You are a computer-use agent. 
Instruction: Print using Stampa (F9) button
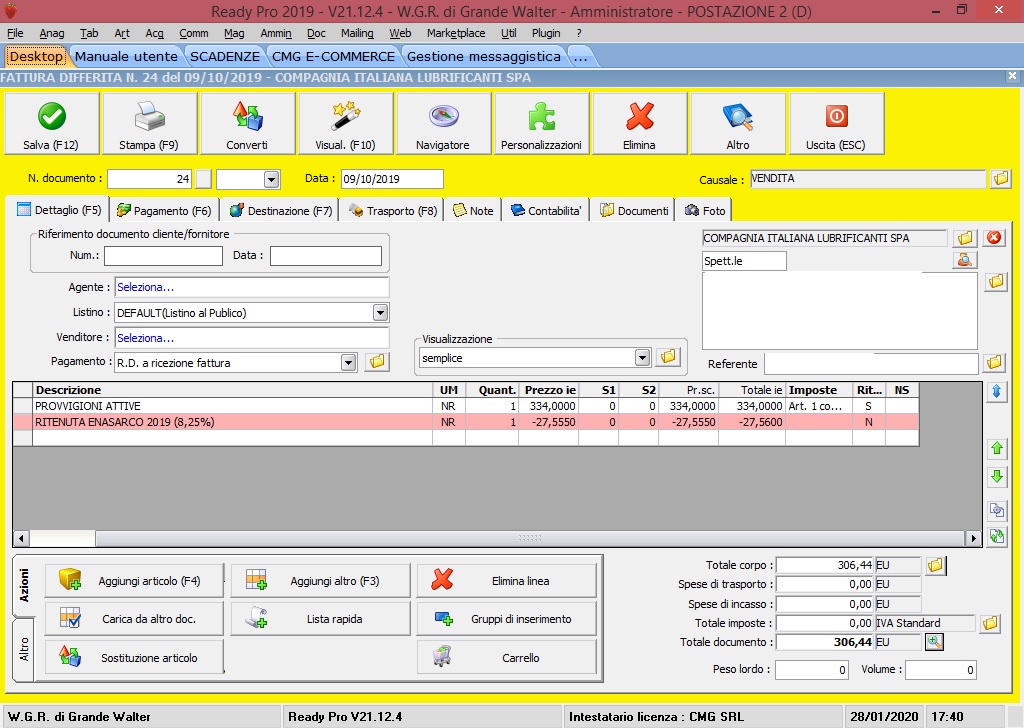(x=150, y=123)
